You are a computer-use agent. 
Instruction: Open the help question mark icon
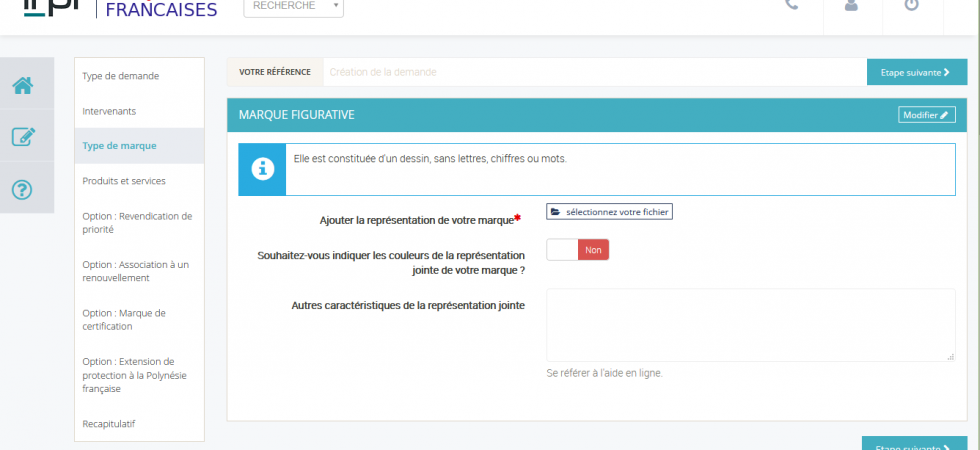(23, 189)
